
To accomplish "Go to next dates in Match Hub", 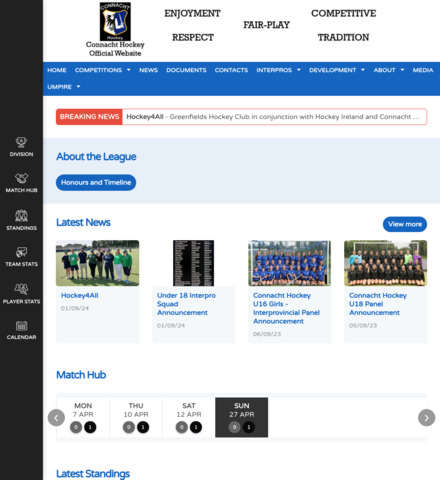I will click(x=426, y=418).
